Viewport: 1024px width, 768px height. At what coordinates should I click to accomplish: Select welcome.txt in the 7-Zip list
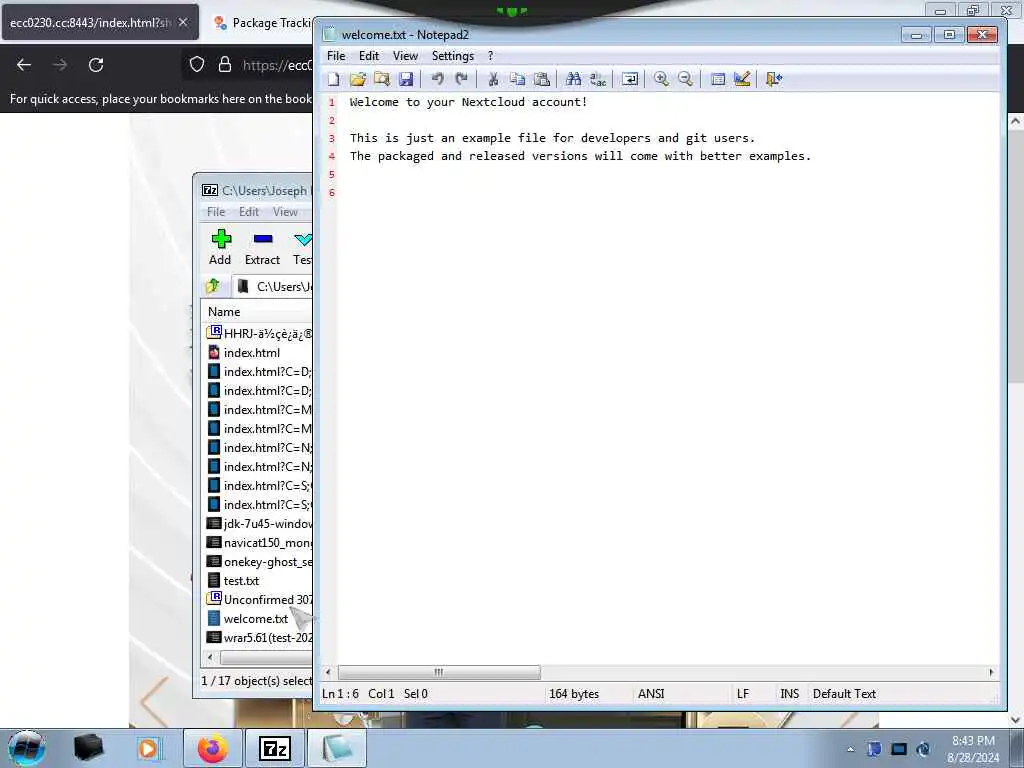pyautogui.click(x=255, y=618)
